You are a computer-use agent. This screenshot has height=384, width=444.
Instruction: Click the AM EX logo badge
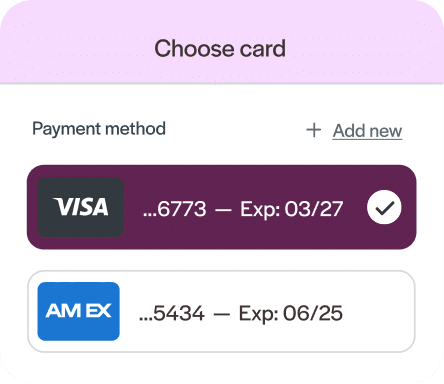click(79, 311)
